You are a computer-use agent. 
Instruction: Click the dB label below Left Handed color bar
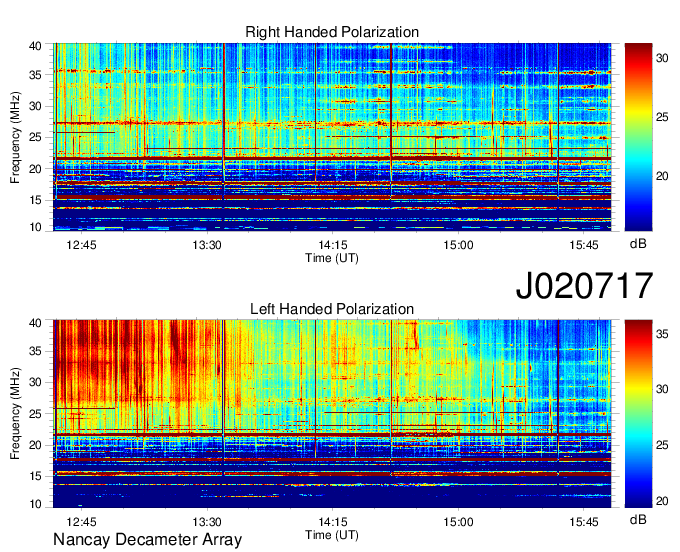tap(638, 520)
